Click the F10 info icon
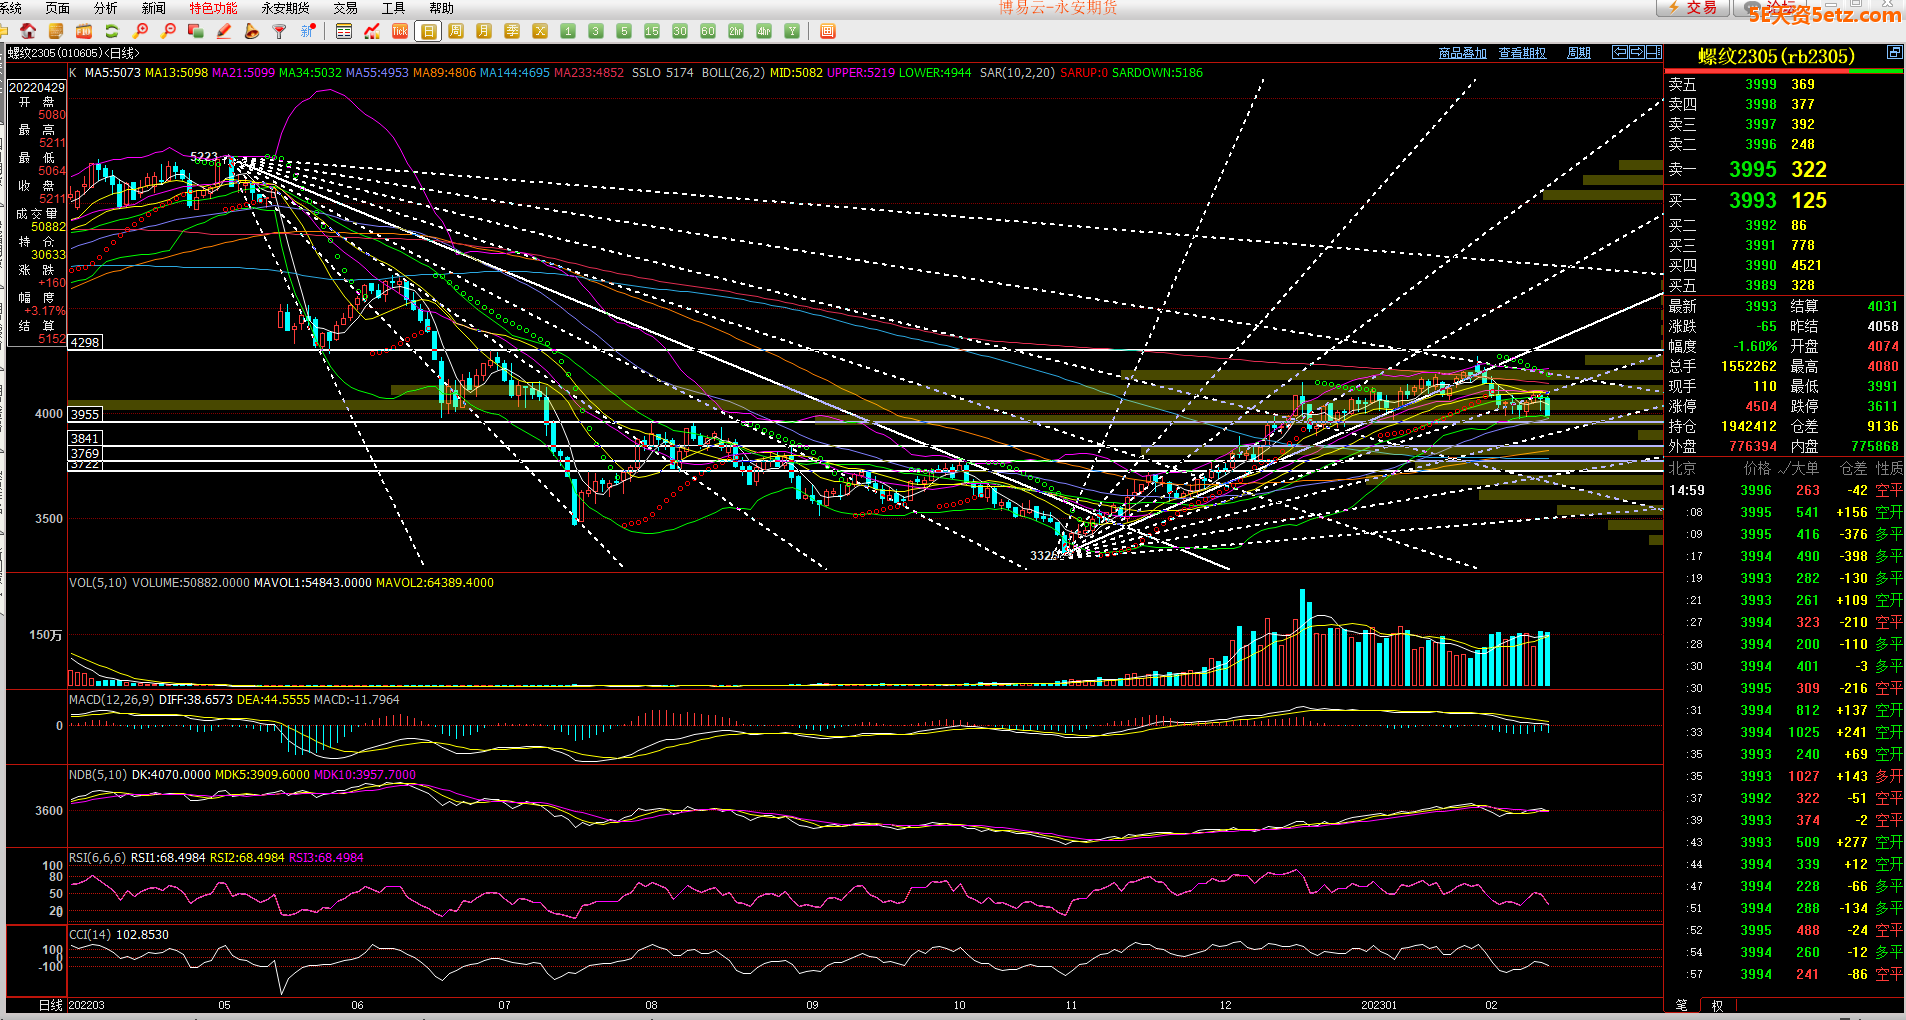Screen dimensions: 1906x1020 point(84,32)
